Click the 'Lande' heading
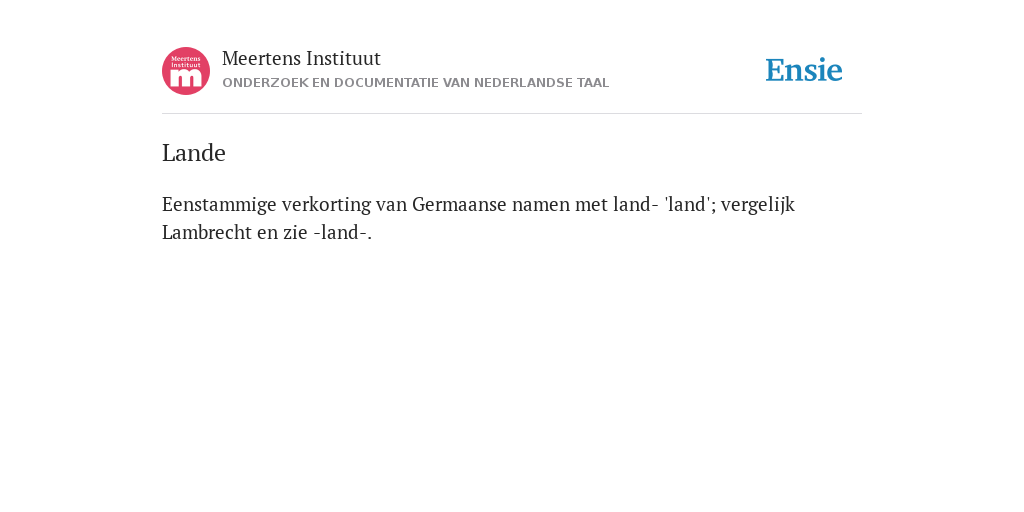Screen dimensions: 1024x512 point(194,153)
